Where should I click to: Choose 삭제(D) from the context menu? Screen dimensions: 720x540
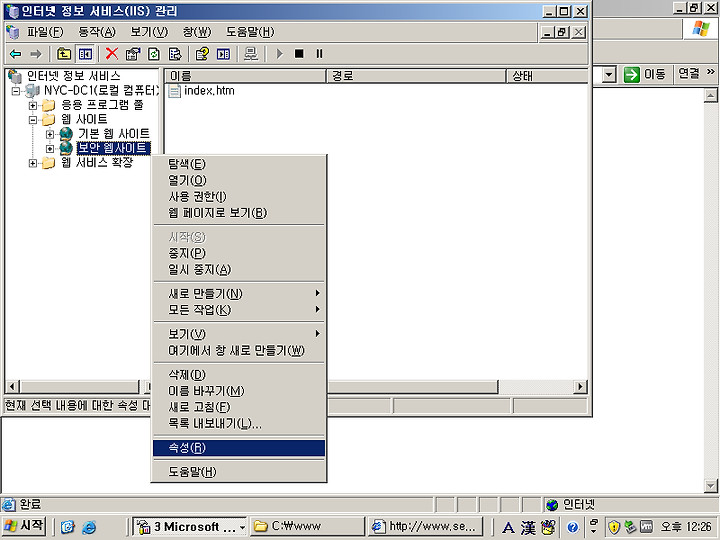coord(239,375)
